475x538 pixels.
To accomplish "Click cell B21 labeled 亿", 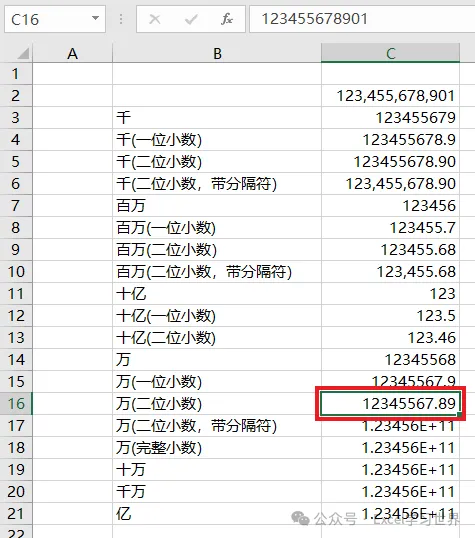I will coord(217,513).
